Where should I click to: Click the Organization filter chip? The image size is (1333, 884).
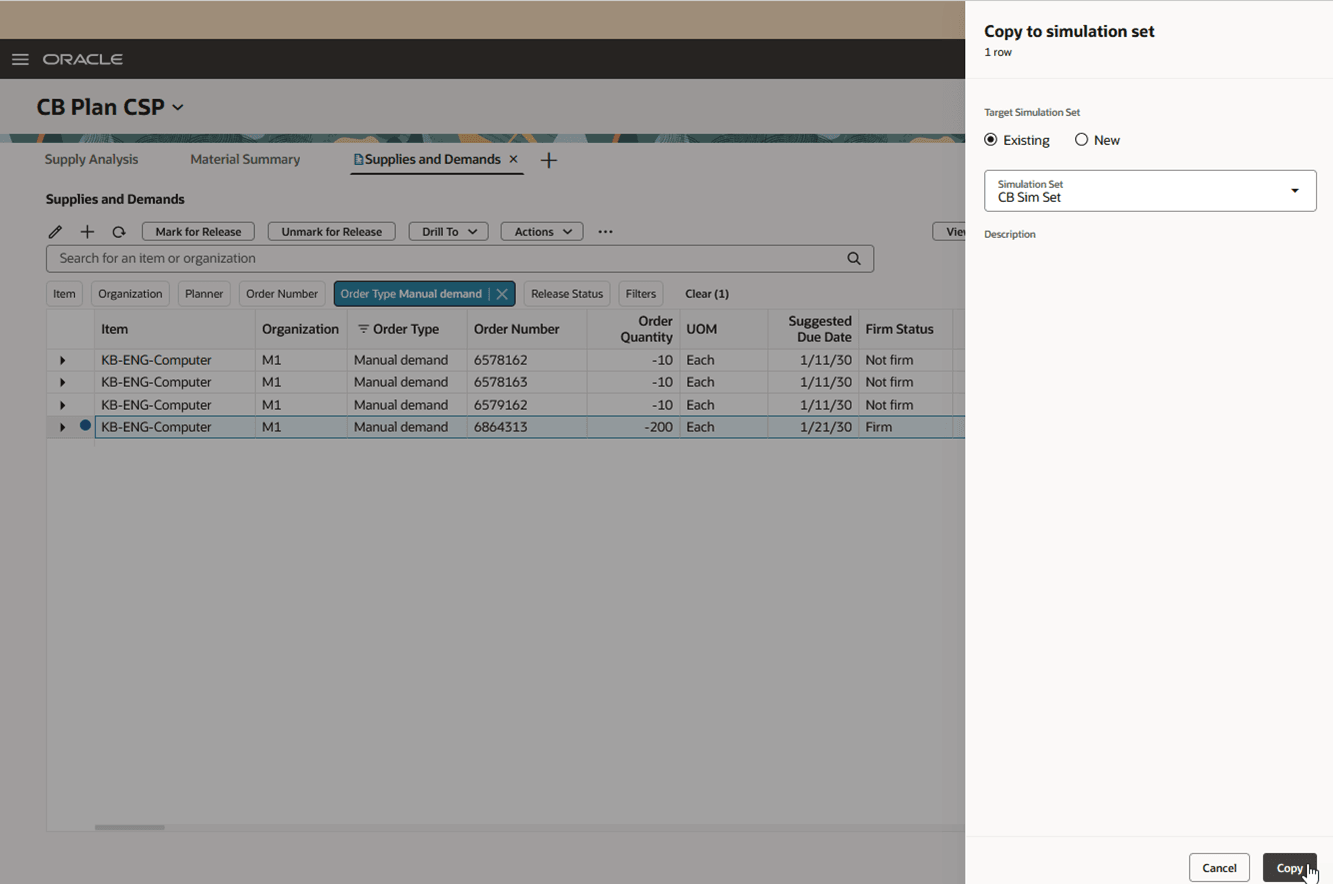point(130,294)
